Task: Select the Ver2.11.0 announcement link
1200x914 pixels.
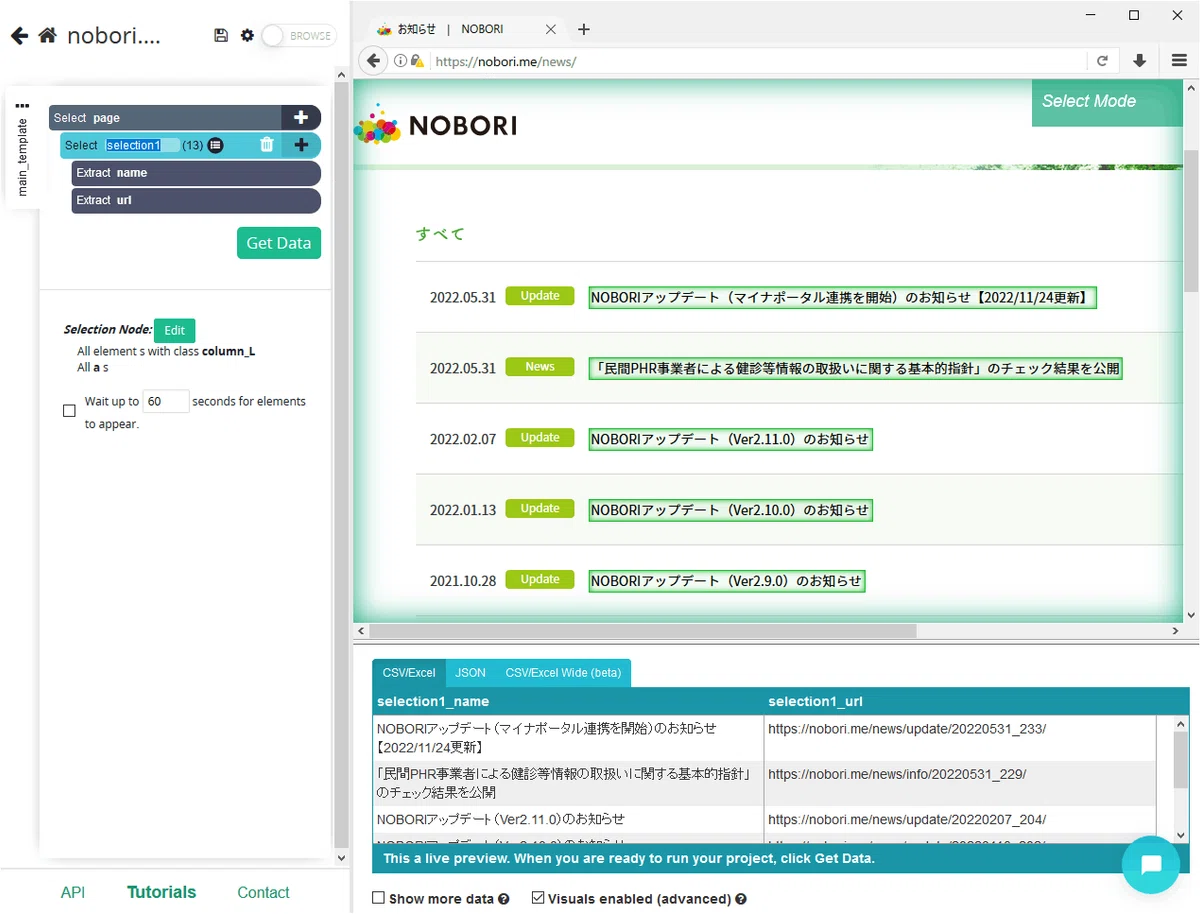Action: coord(730,439)
